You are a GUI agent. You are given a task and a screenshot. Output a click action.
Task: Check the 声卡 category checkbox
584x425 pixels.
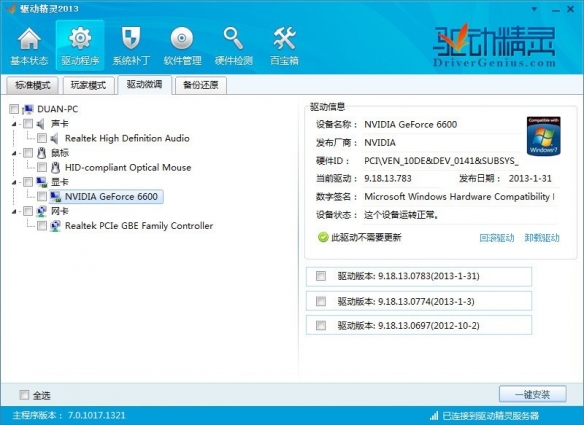tap(28, 124)
